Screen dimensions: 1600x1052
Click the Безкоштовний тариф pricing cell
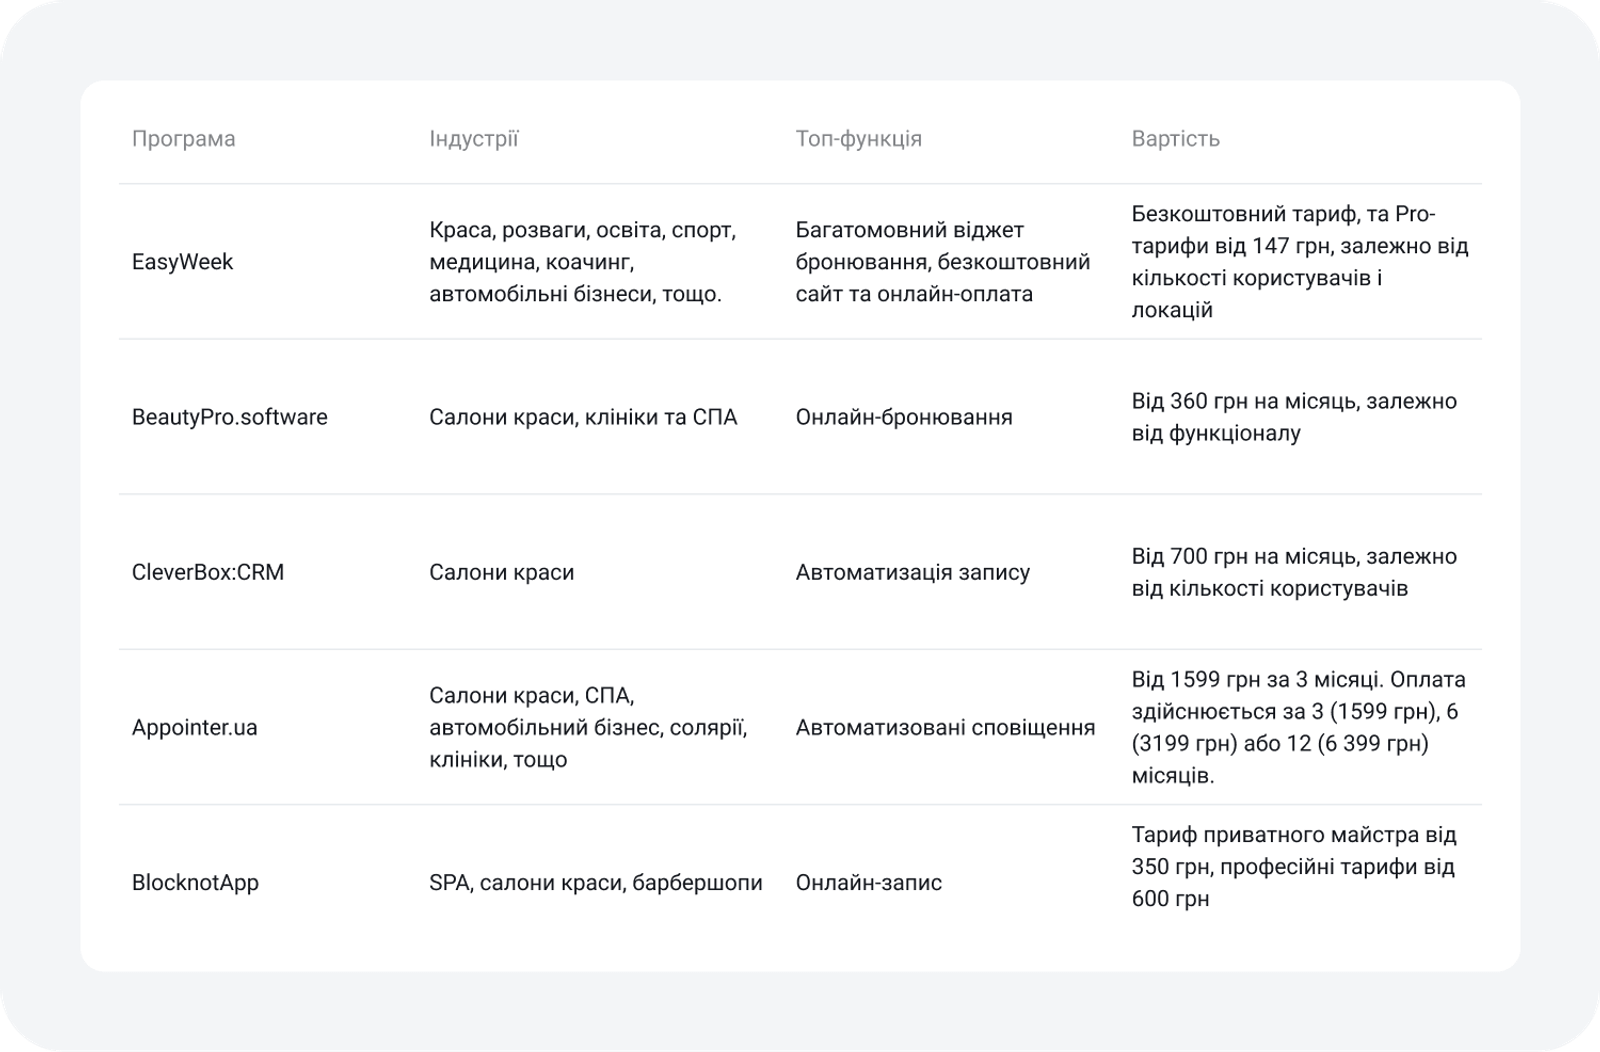click(1299, 262)
